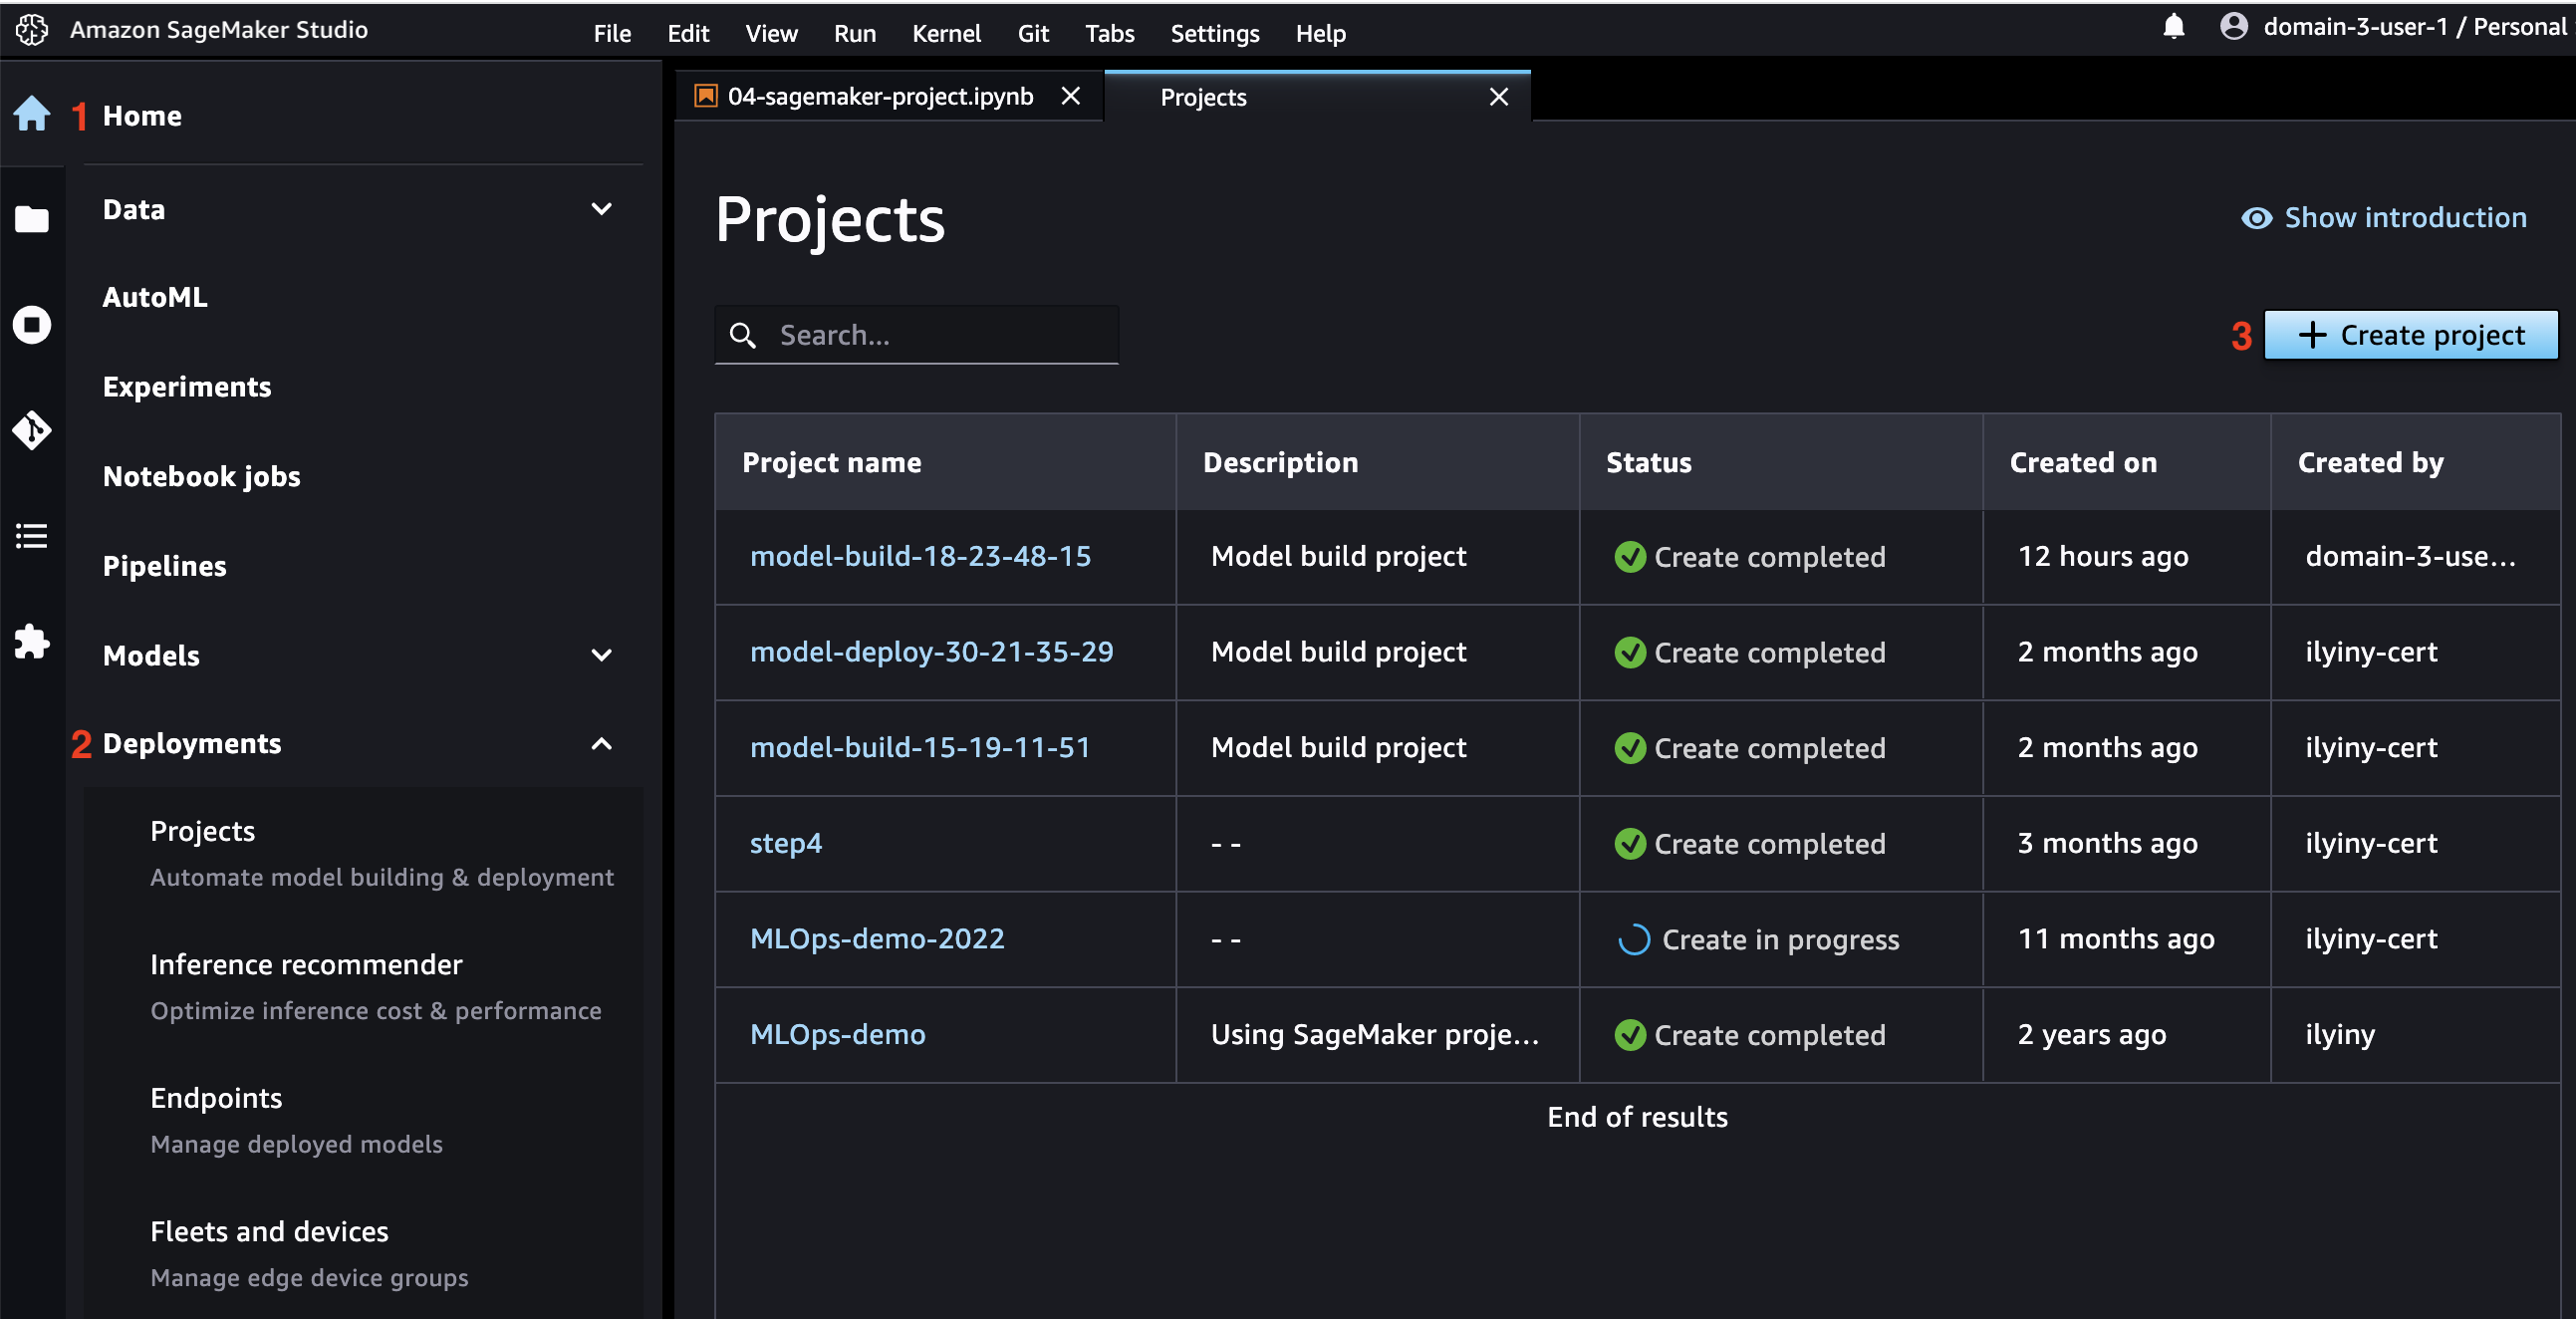The image size is (2576, 1319).
Task: Open Pipelines in the navigation panel
Action: (164, 566)
